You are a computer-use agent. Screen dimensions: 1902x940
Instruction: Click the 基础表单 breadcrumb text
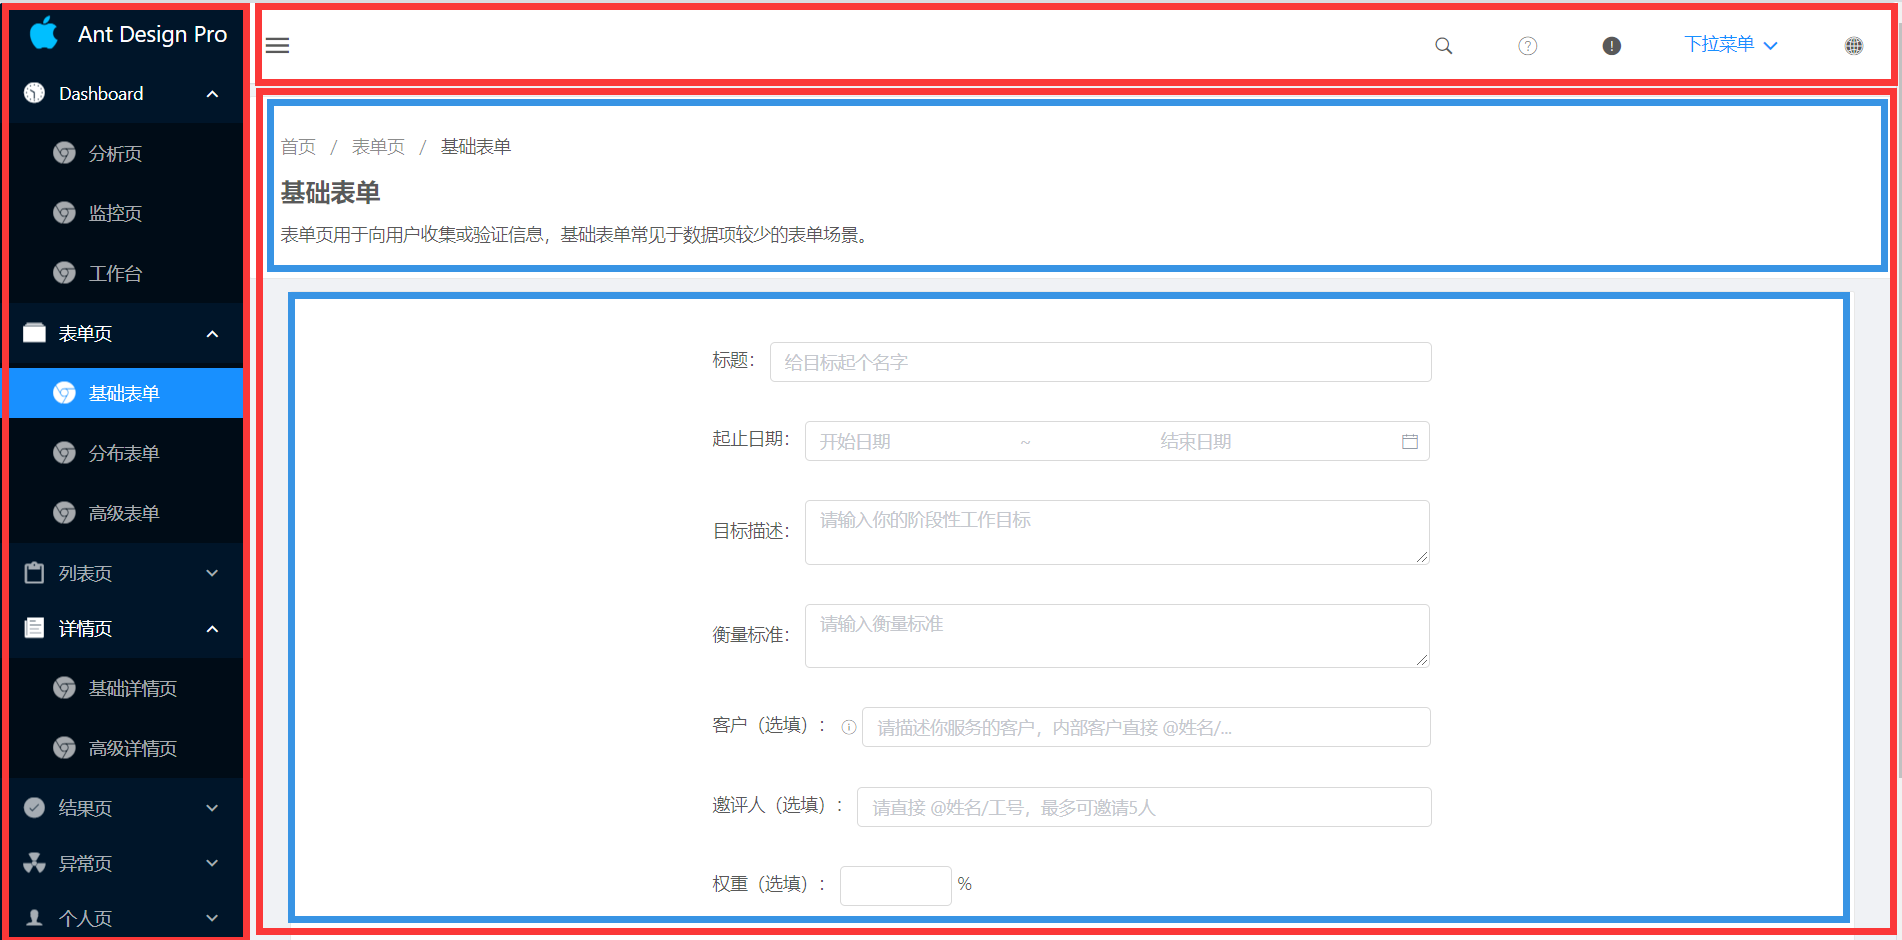476,147
